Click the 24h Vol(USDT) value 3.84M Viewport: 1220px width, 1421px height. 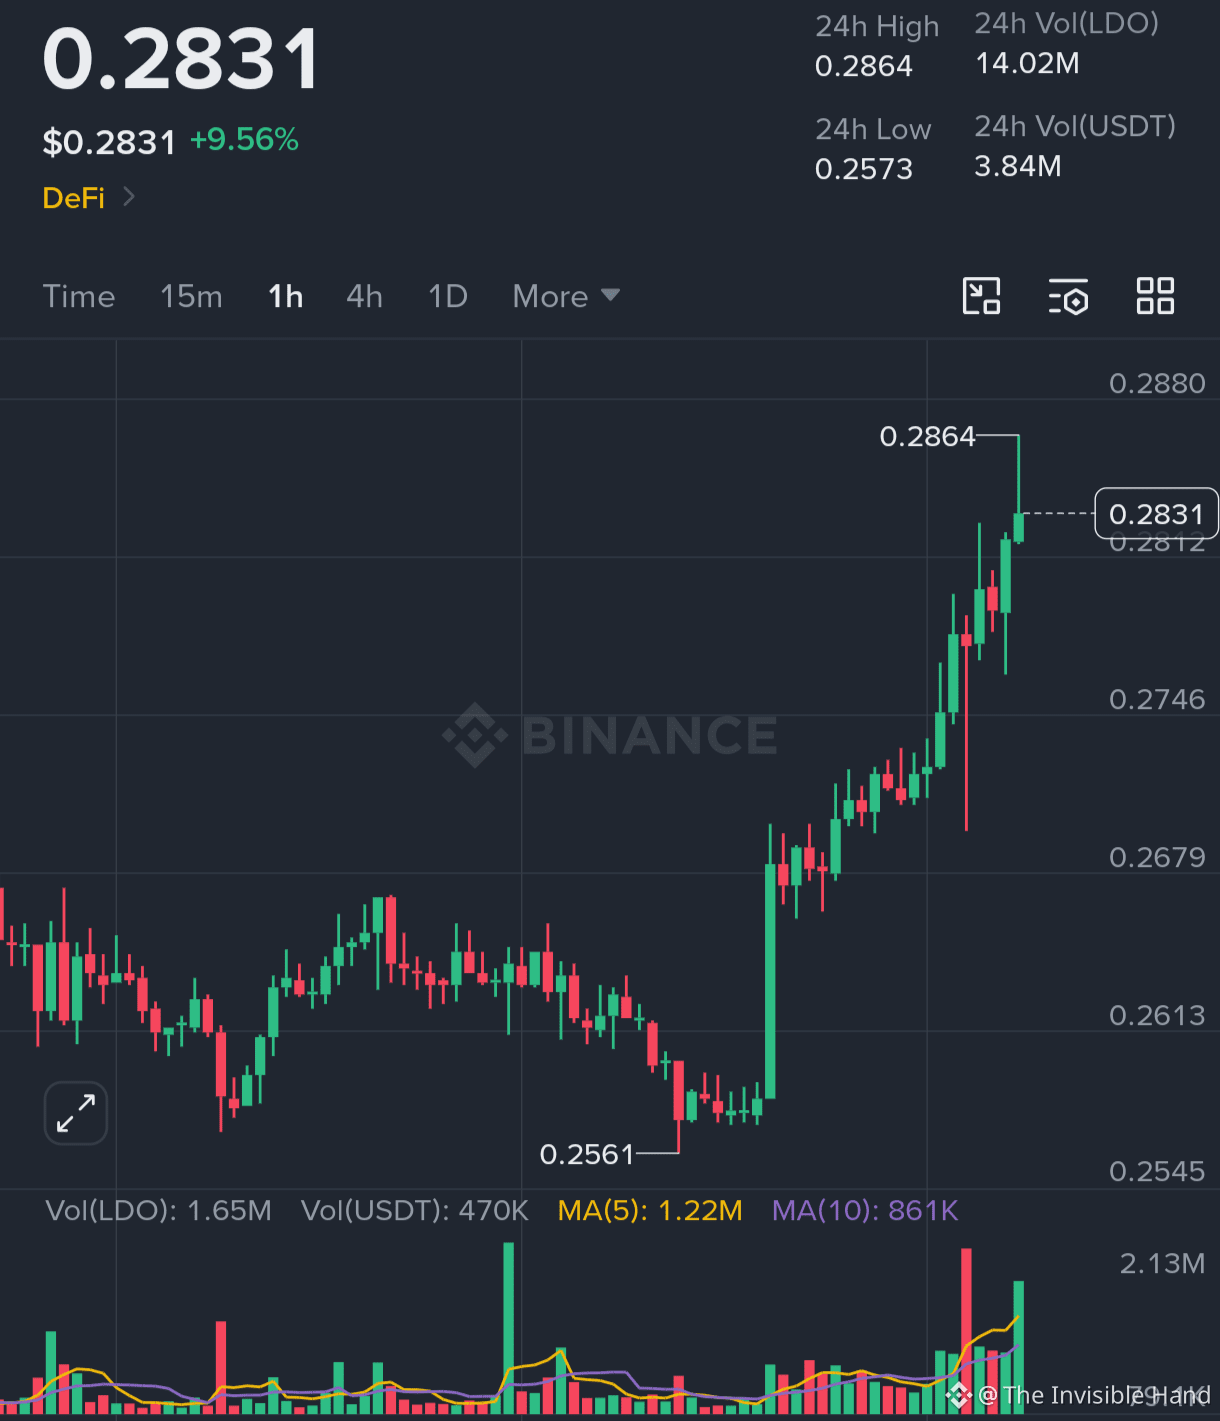(x=1018, y=166)
